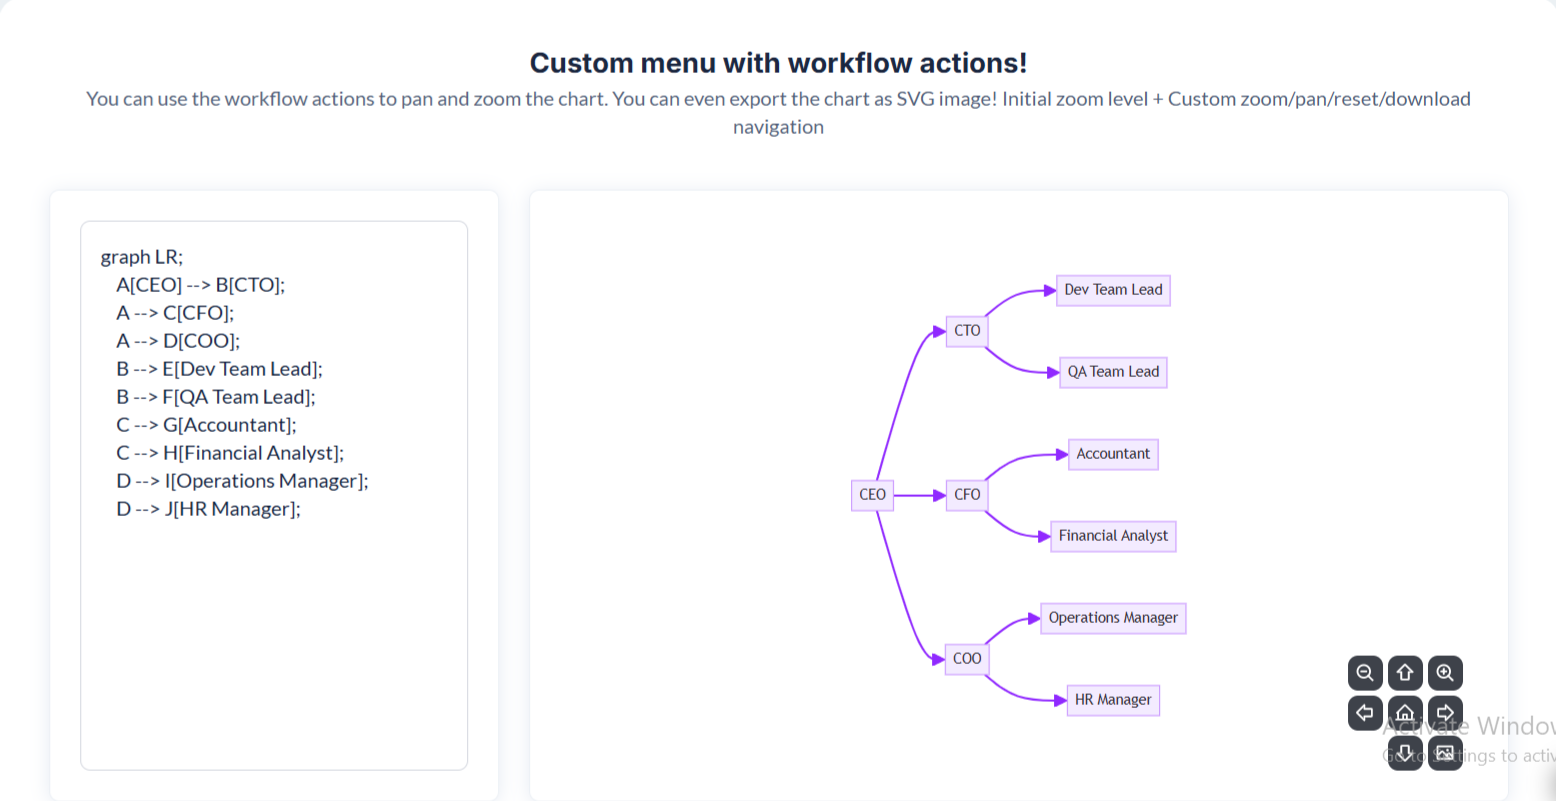1556x801 pixels.
Task: Pan the chart left with left arrow
Action: (1365, 713)
